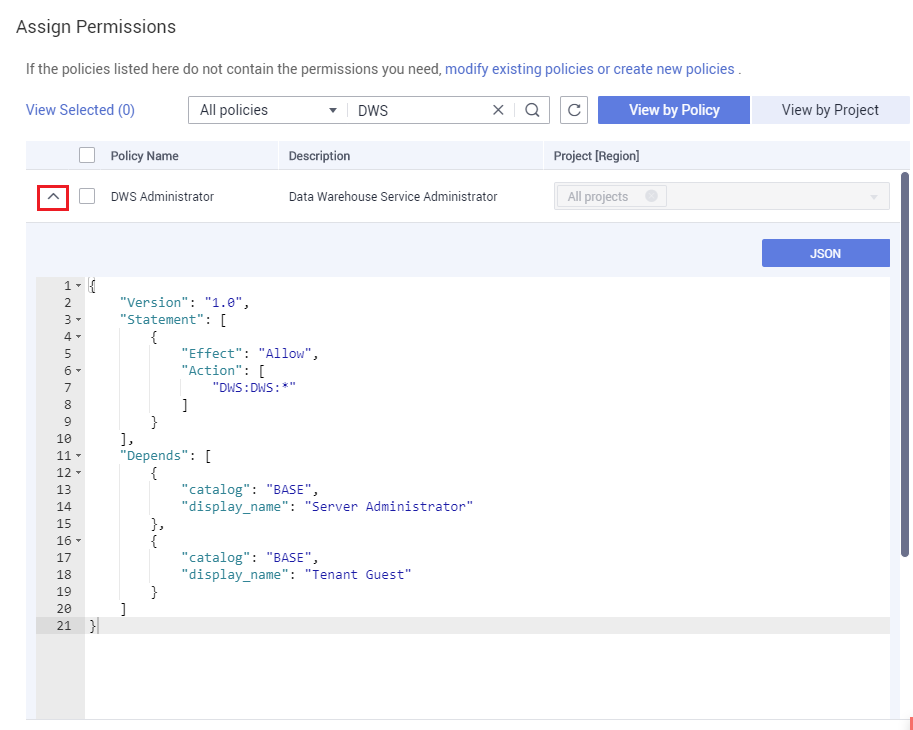The height and width of the screenshot is (730, 913).
Task: Toggle the All projects switch
Action: (650, 196)
